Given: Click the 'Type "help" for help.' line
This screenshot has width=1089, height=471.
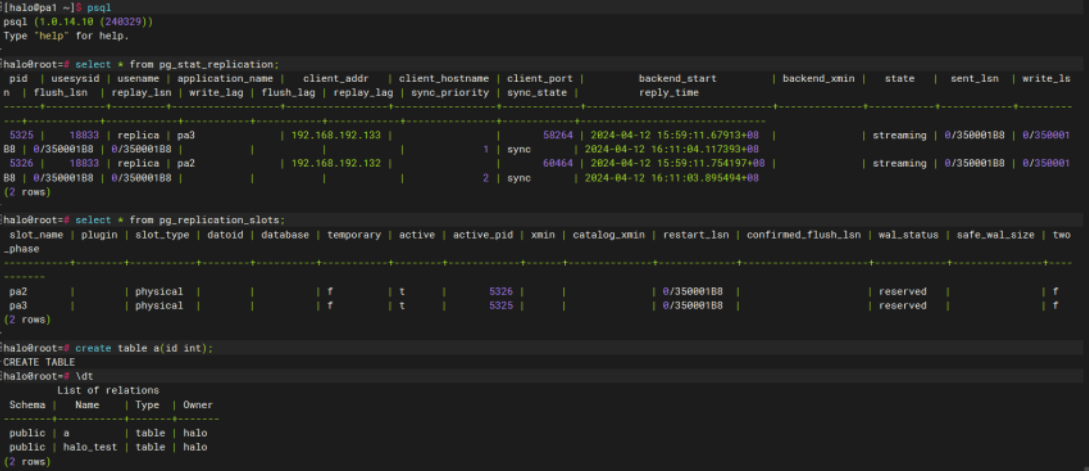Looking at the screenshot, I should point(67,35).
